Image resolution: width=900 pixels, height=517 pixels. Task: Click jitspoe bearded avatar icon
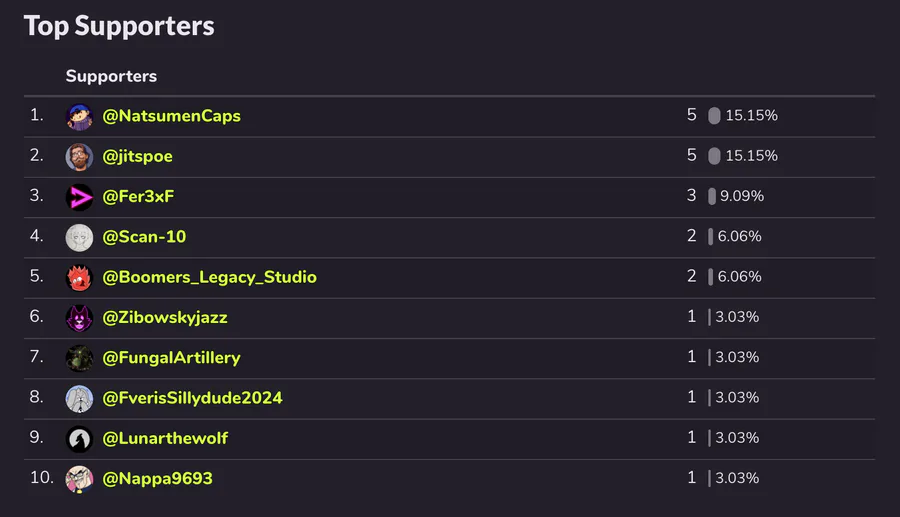[x=80, y=157]
